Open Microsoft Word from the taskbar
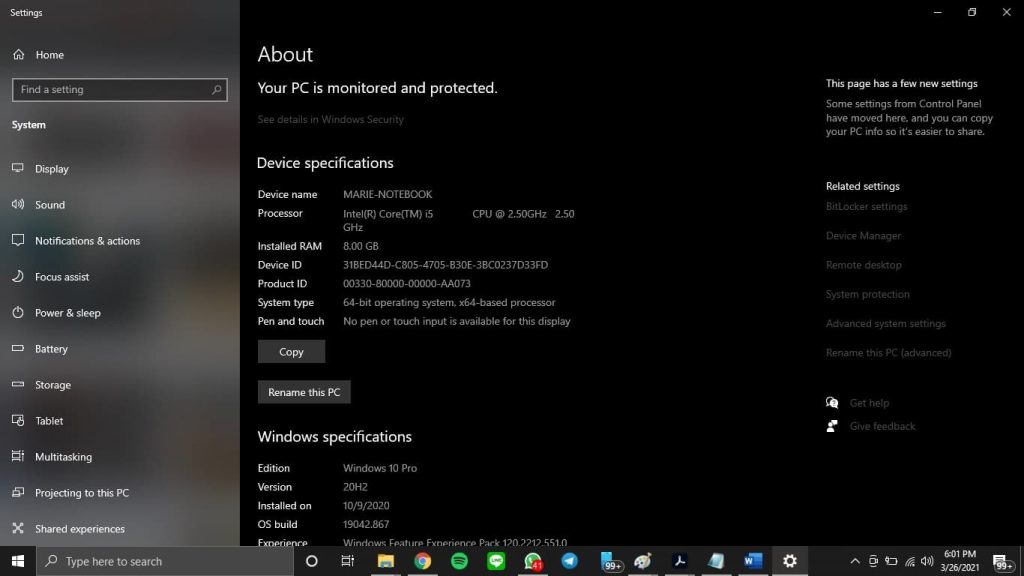 click(x=752, y=561)
